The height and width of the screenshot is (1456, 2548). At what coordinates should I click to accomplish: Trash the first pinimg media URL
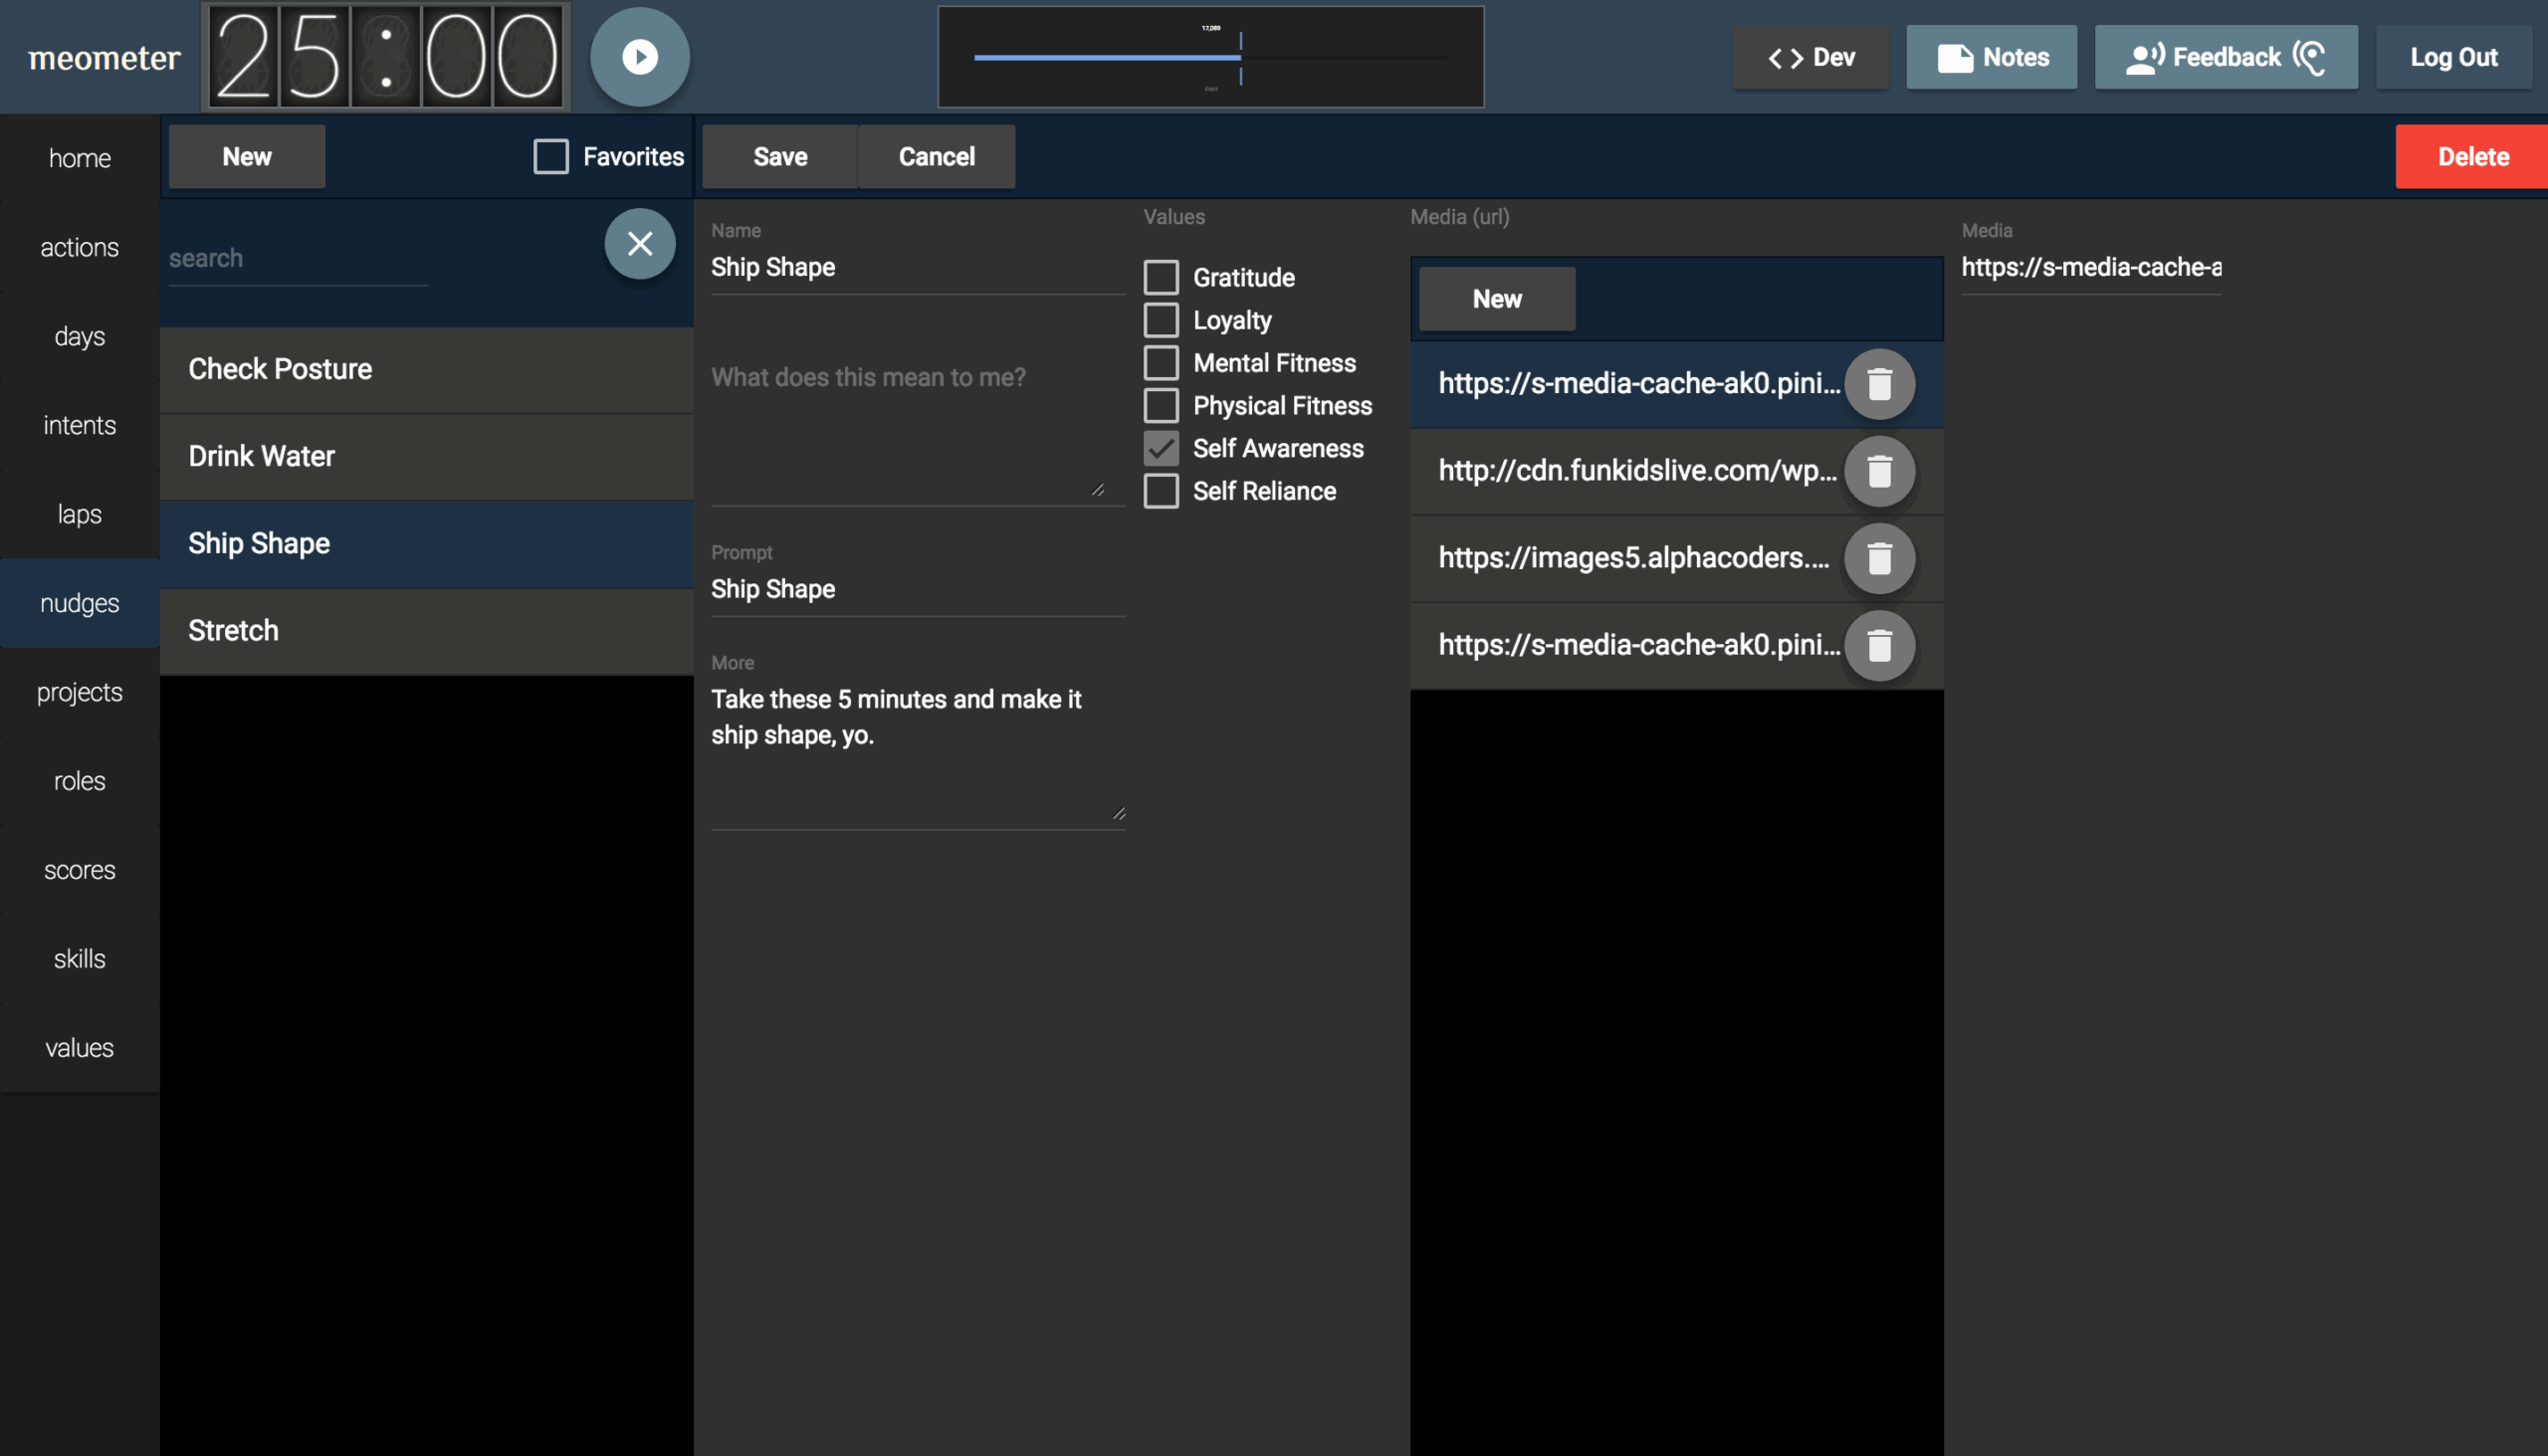click(x=1879, y=384)
